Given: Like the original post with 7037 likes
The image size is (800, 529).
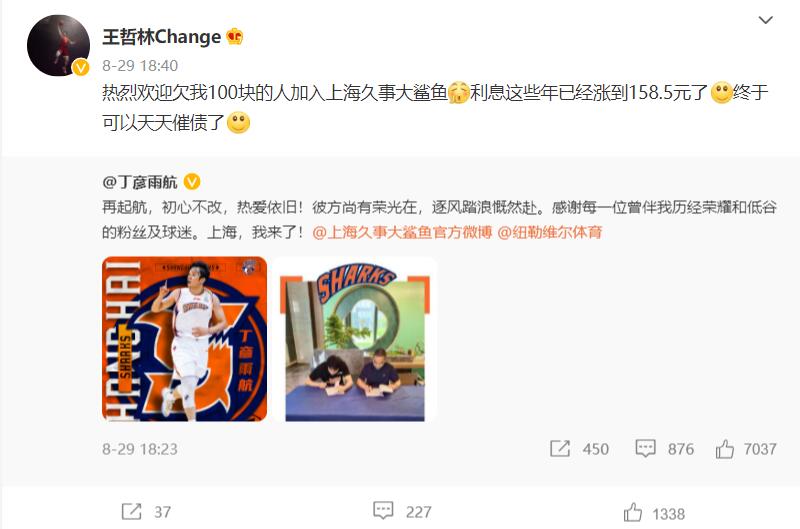Looking at the screenshot, I should click(x=724, y=449).
